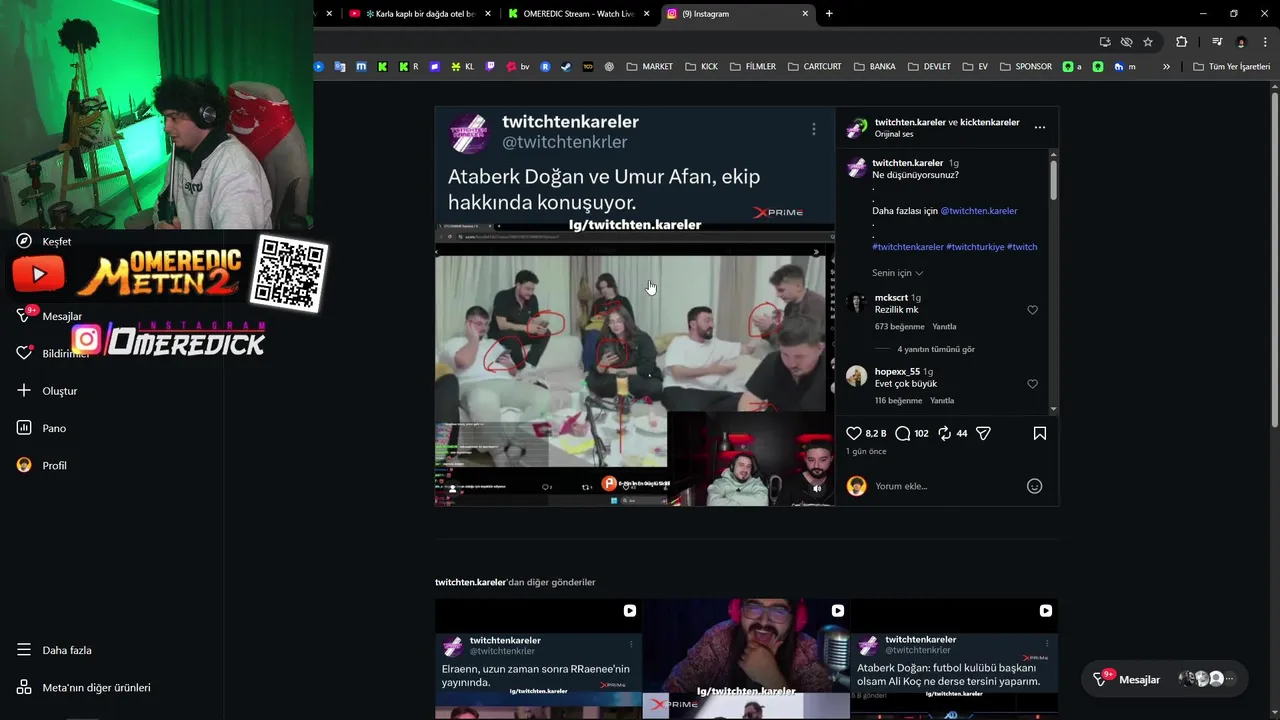Reply to hopexx_55's comment via Yanıtla
This screenshot has height=720, width=1280.
click(942, 401)
